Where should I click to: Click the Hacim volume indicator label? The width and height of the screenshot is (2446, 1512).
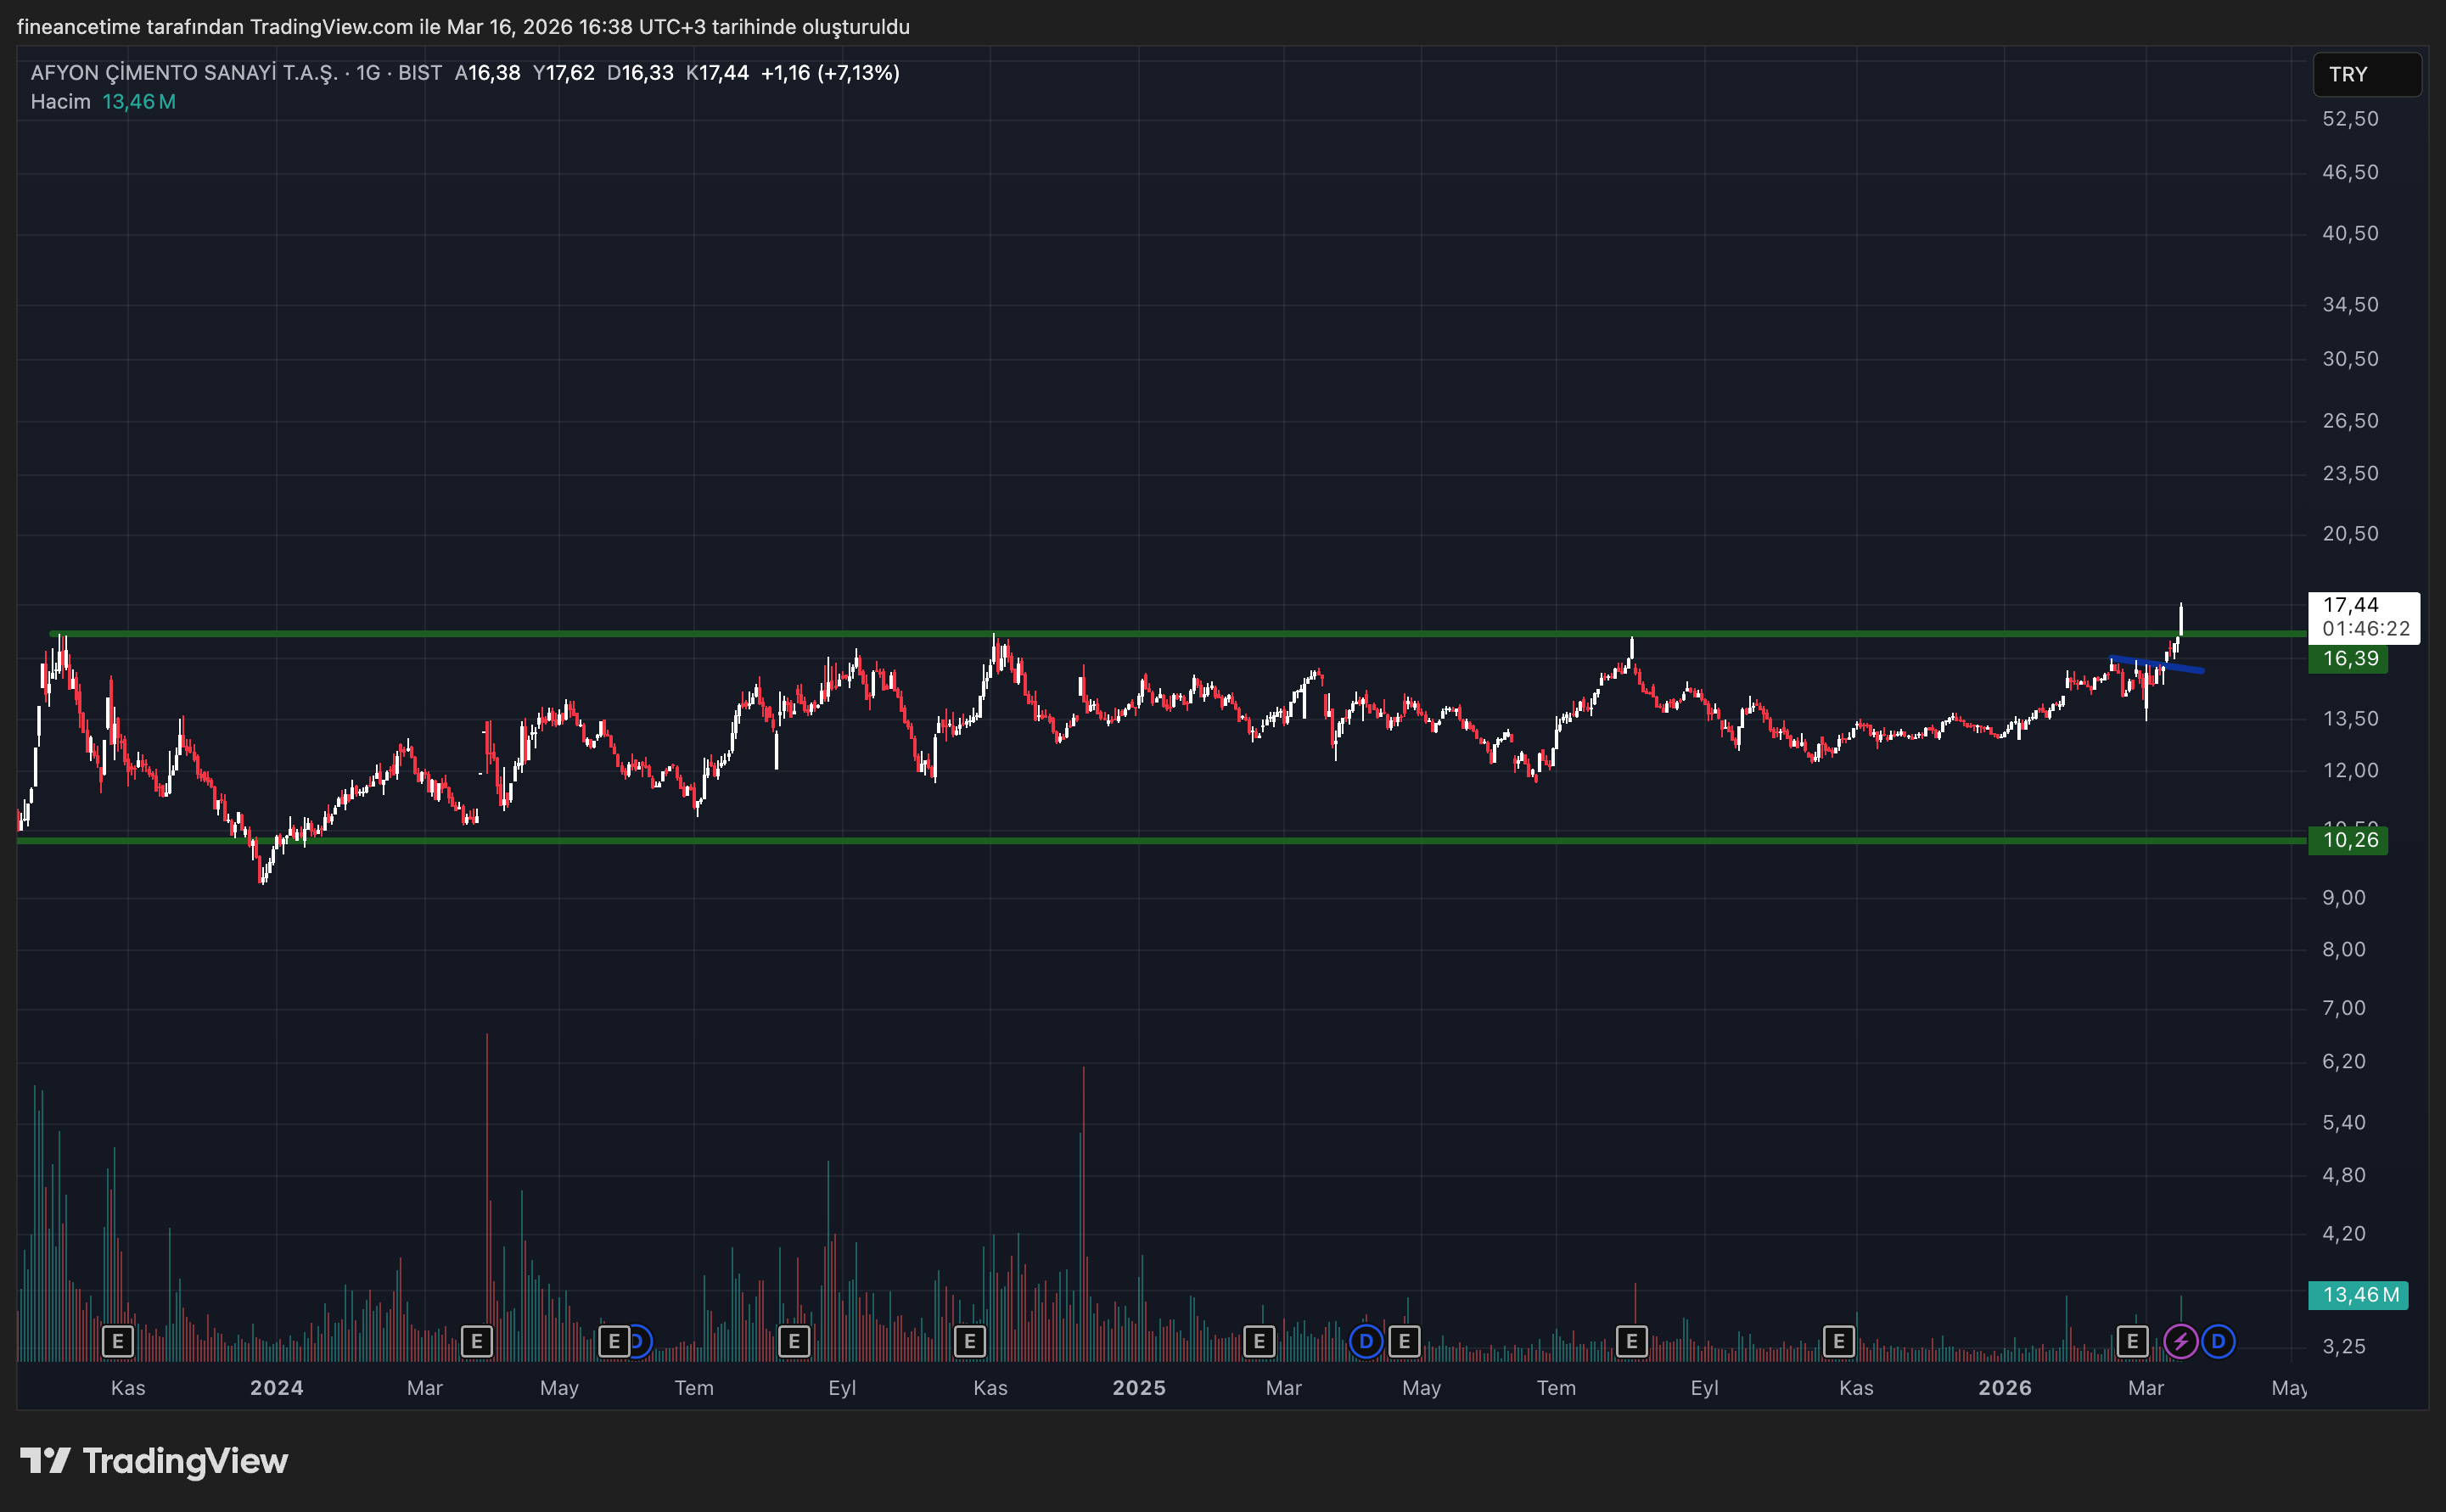60,102
